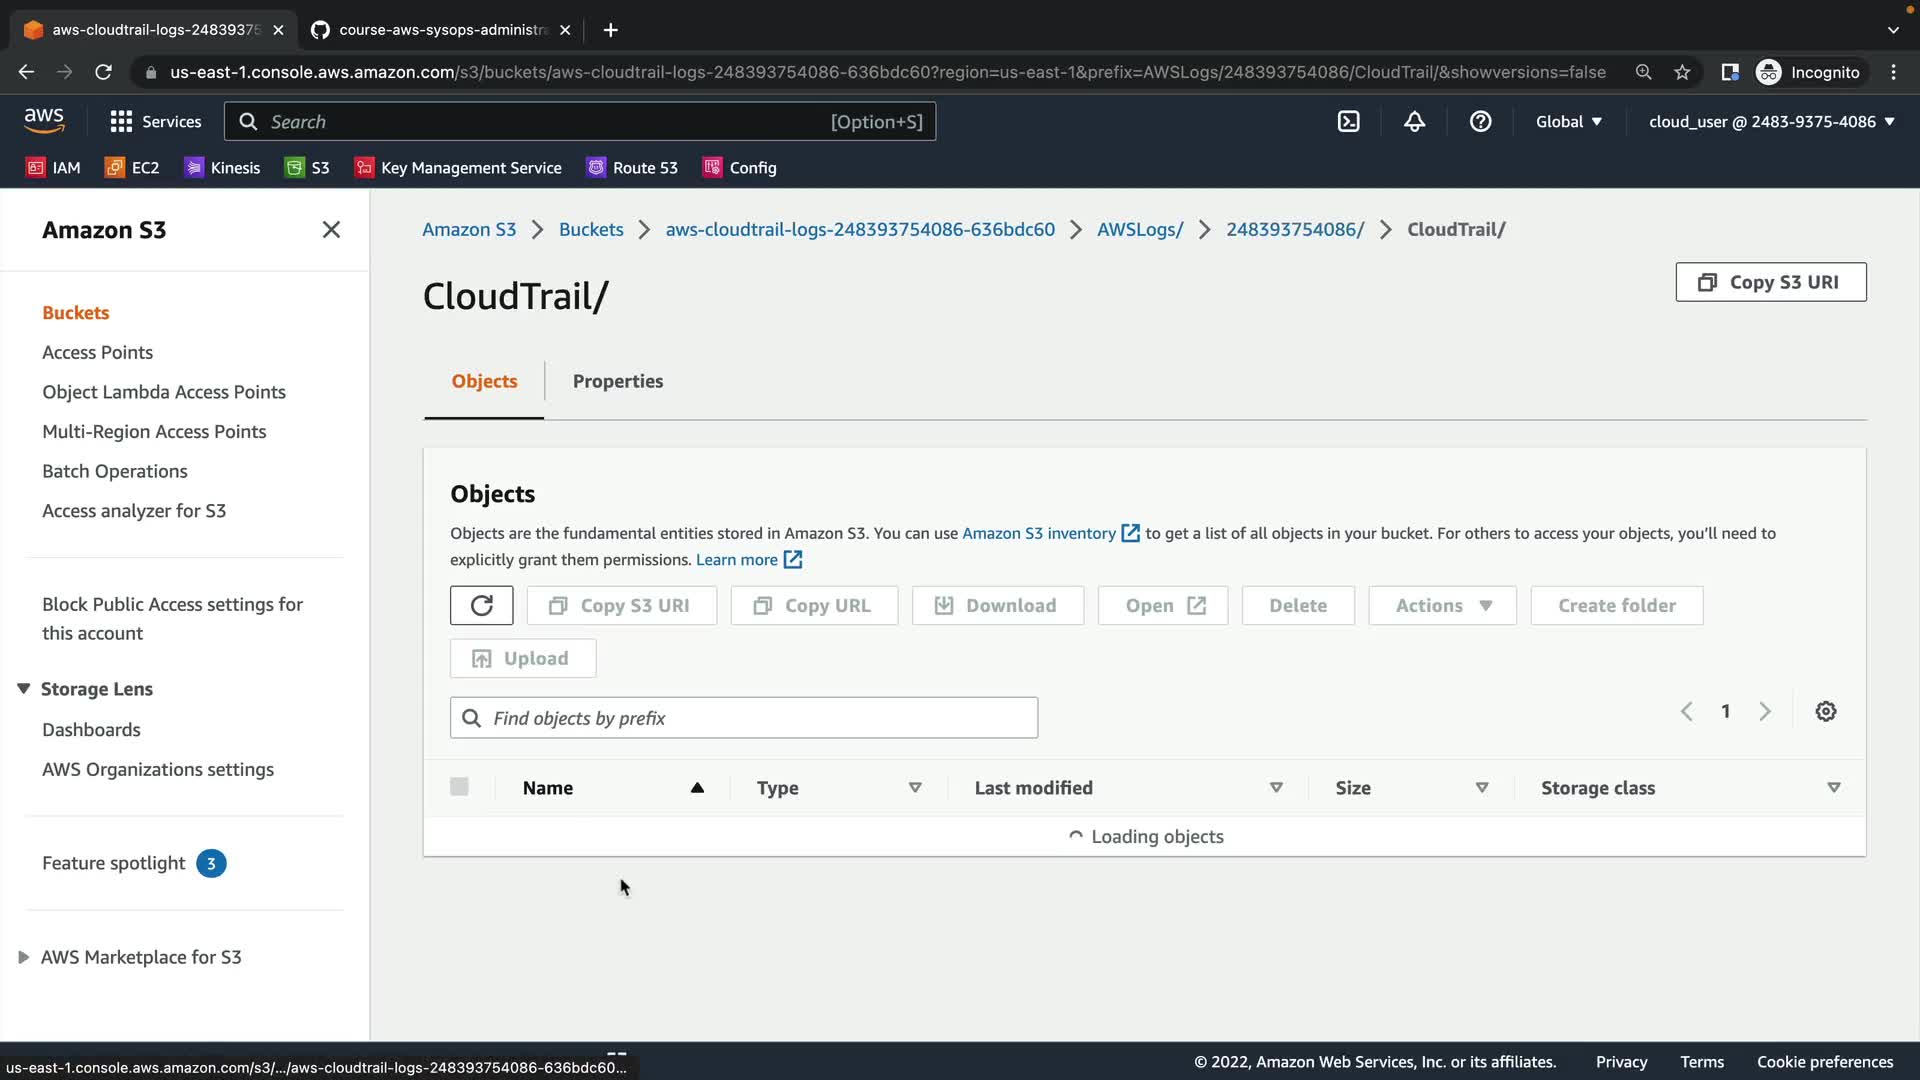Sort by the Last modified column
1920x1080 pixels.
[x=1033, y=788]
